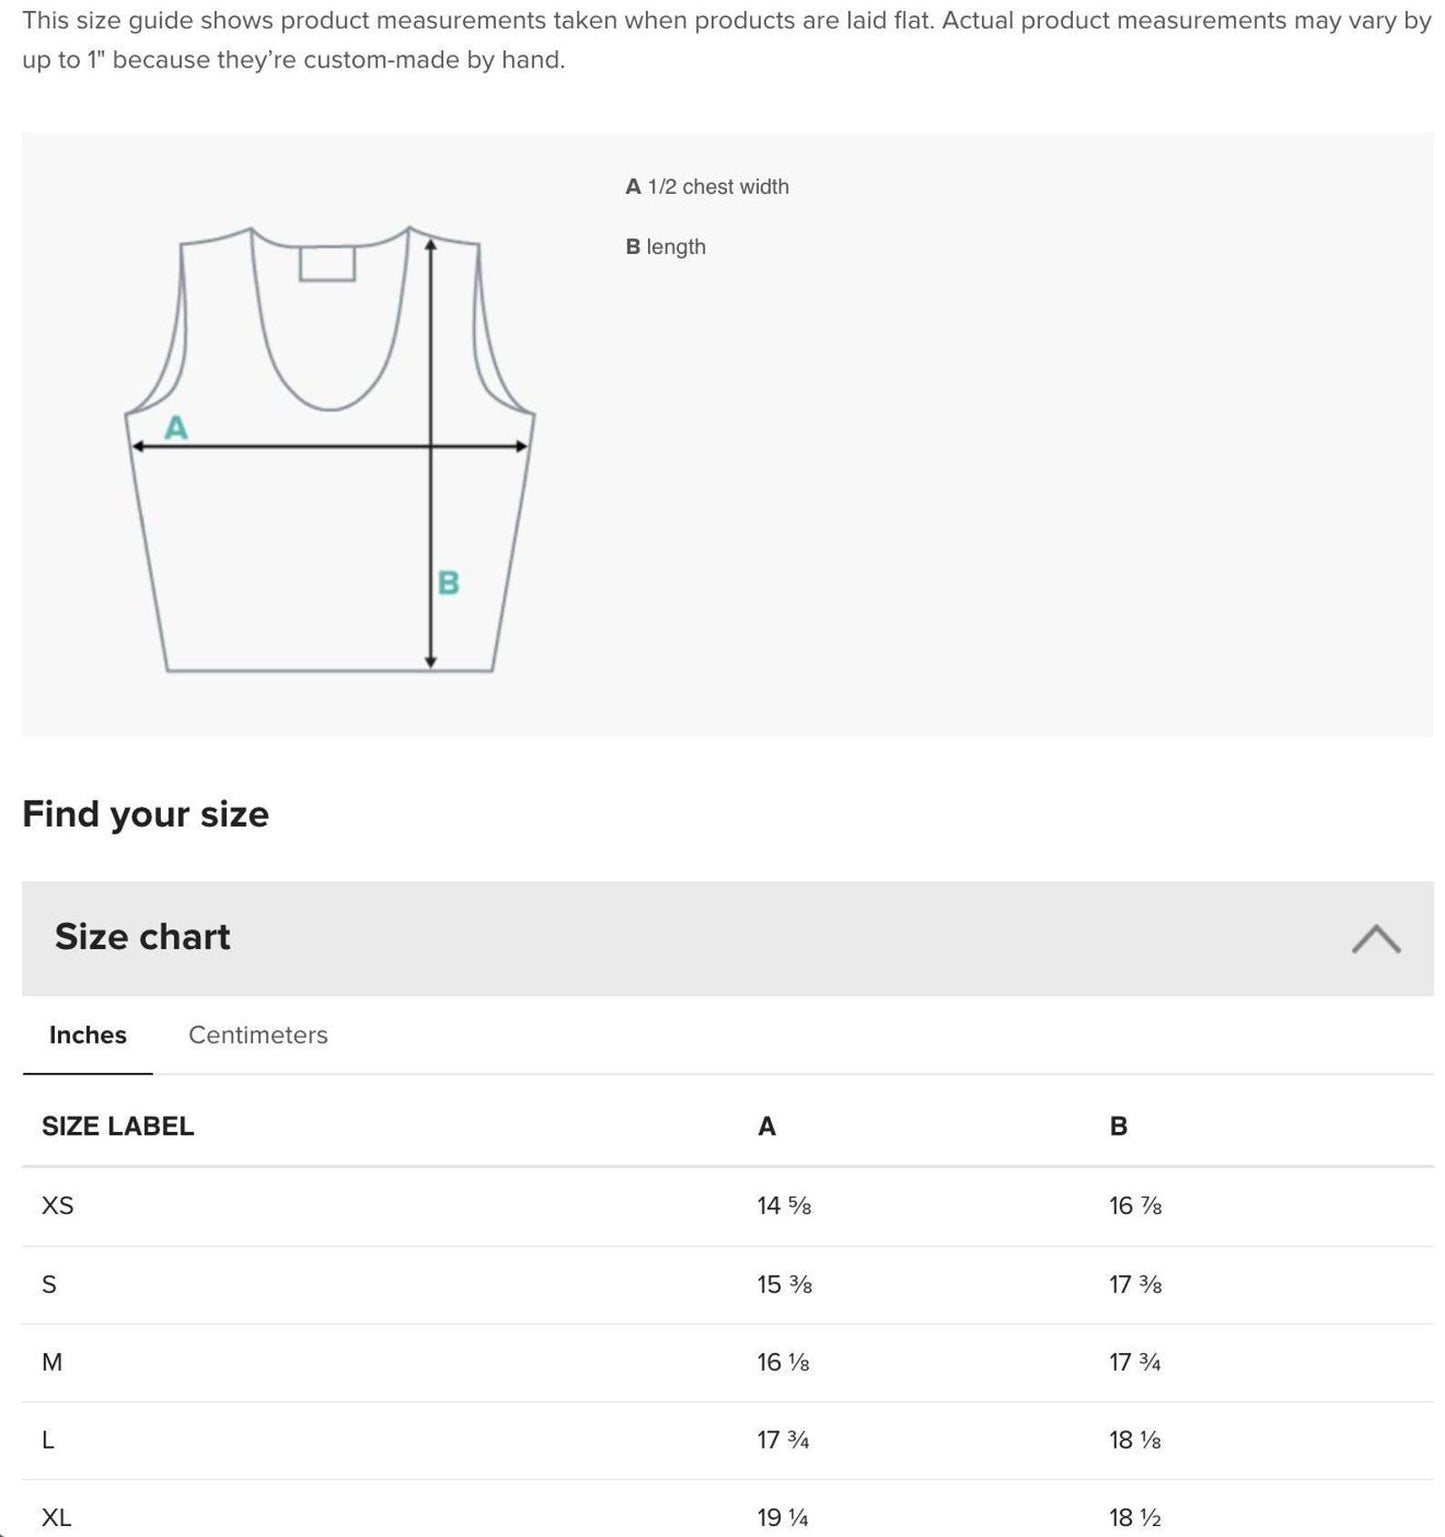This screenshot has width=1445, height=1537.
Task: Click the chevron arrow on Size chart header
Action: coord(1378,937)
